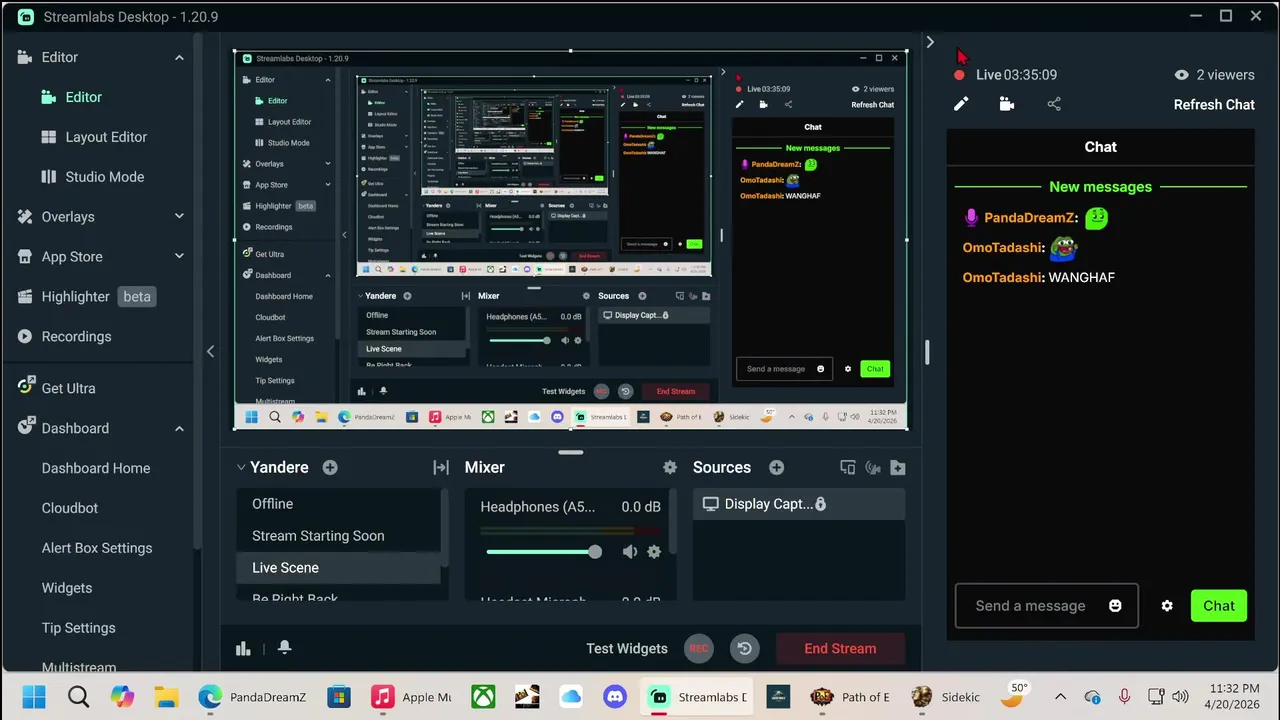Edit stream info pencil icon
This screenshot has width=1280, height=720.
coord(961,104)
